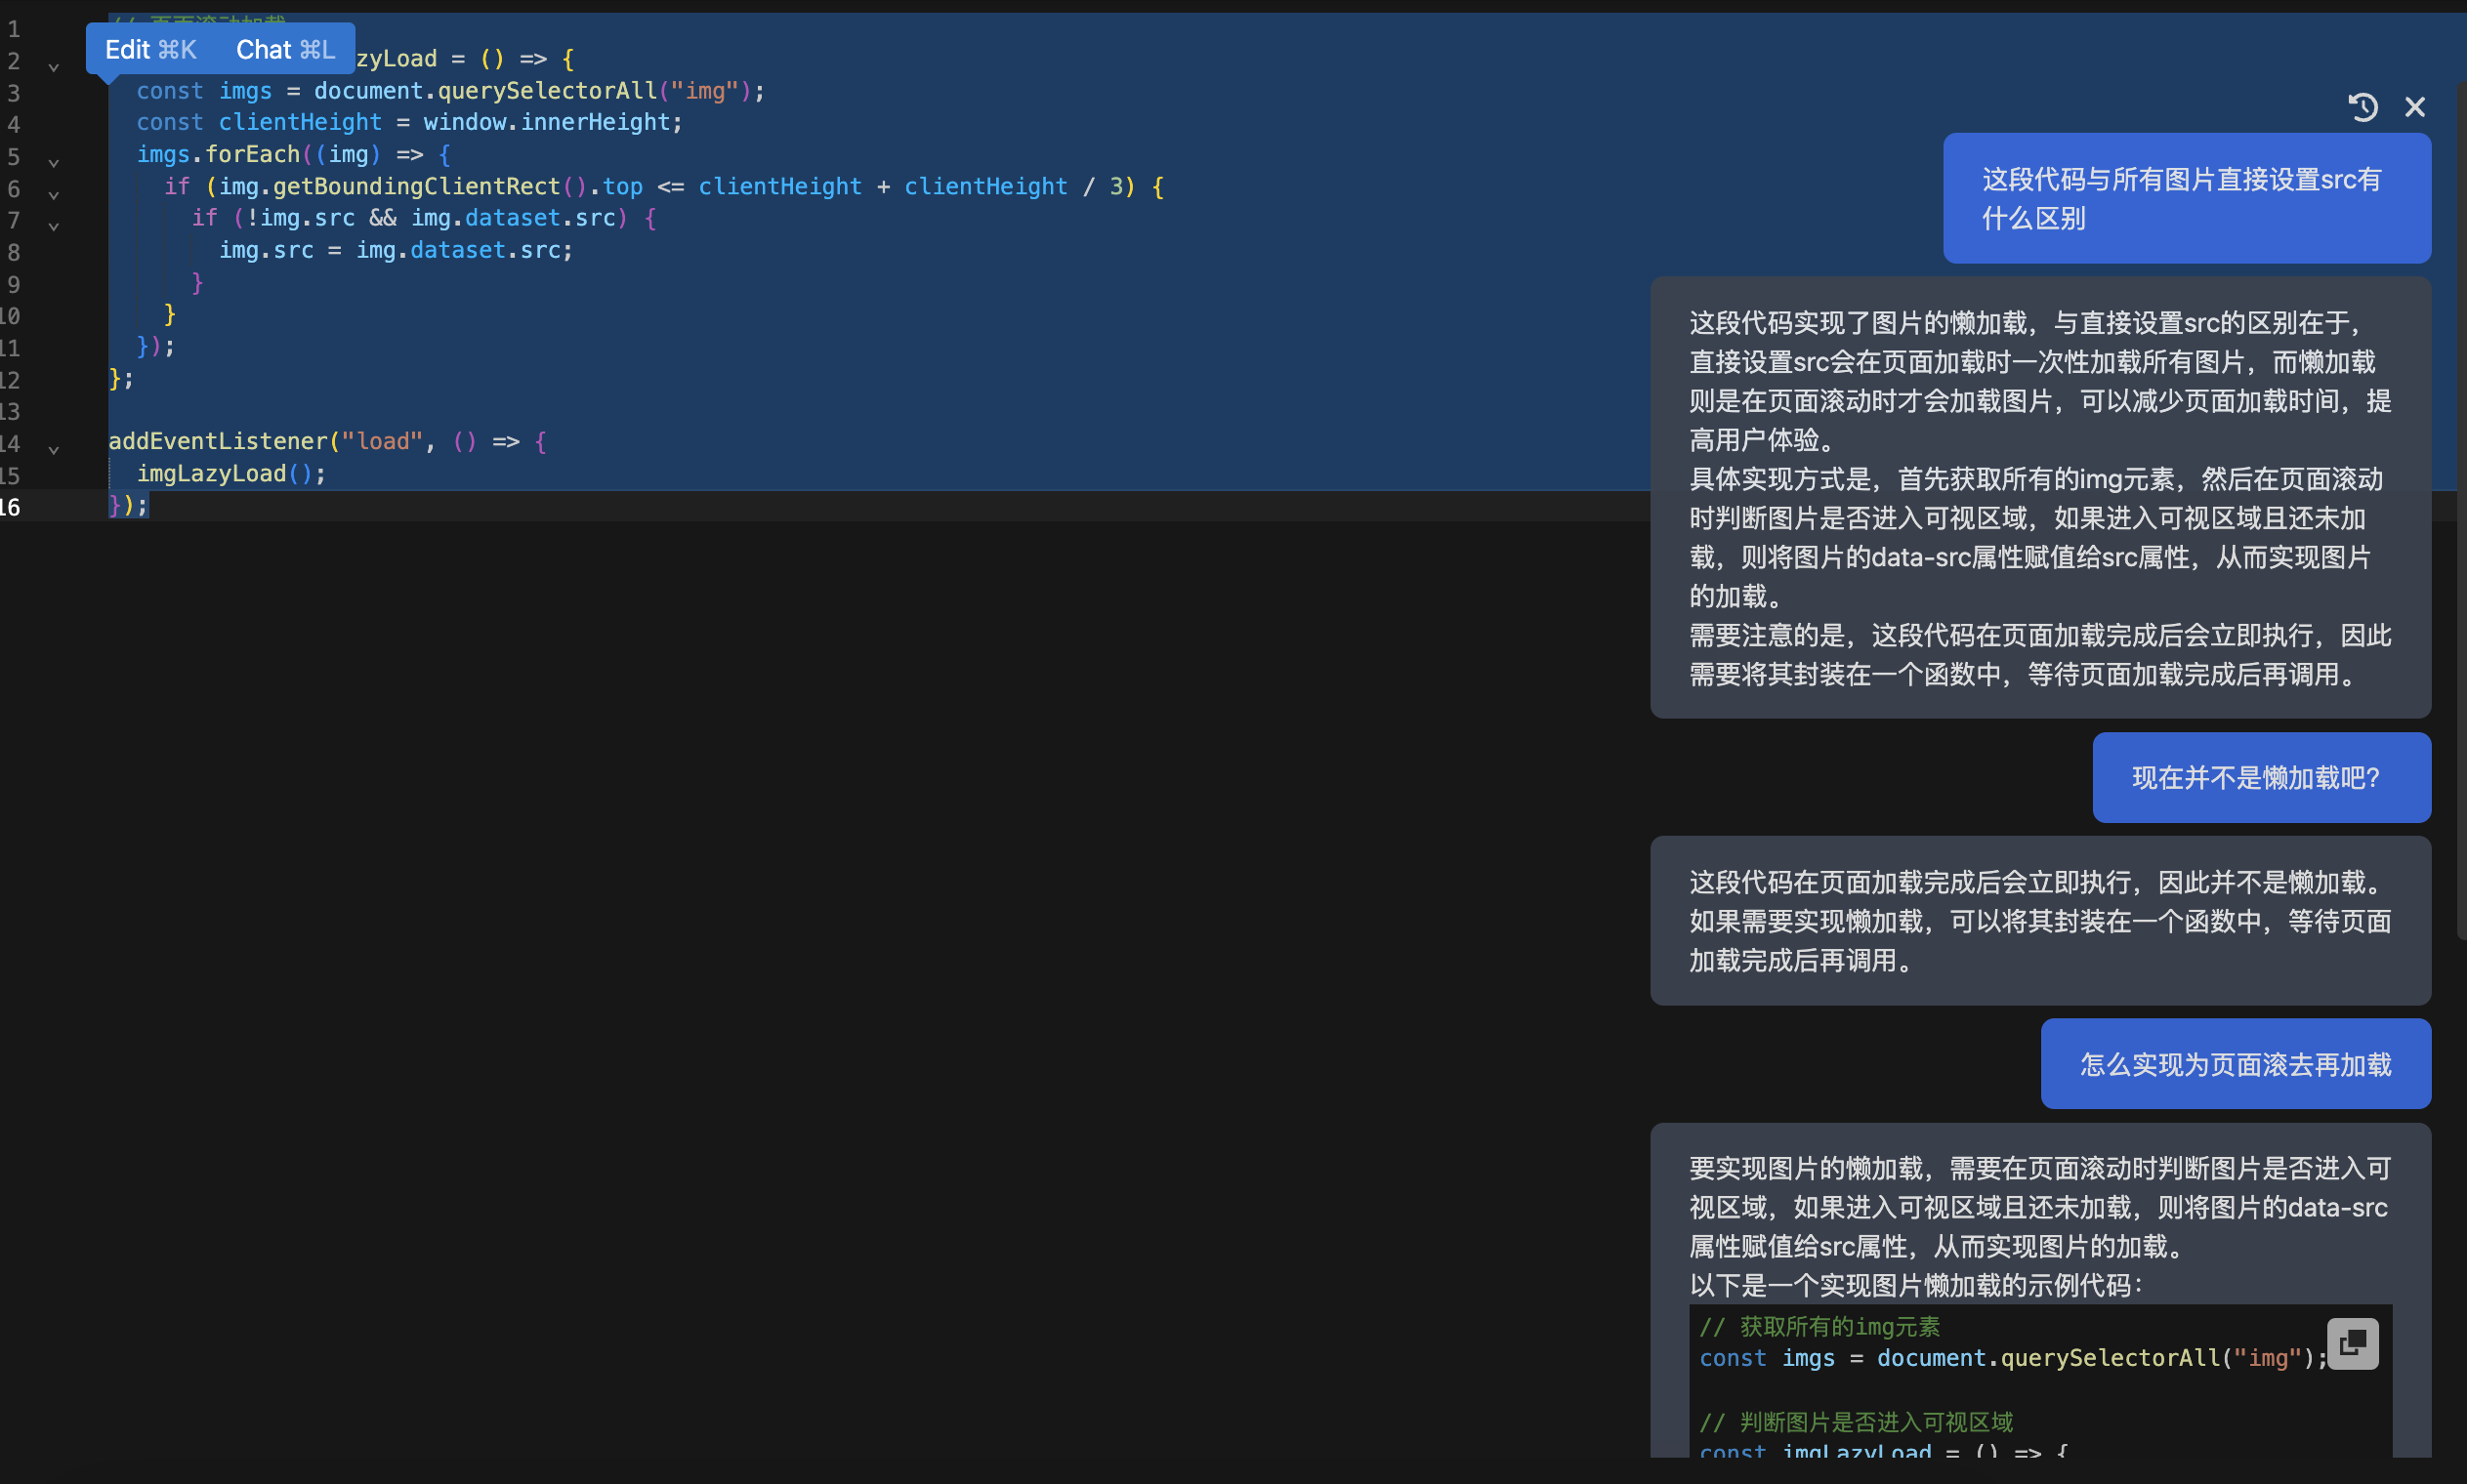Click the '// 获取所有的img元素' comment in chat code

click(x=1819, y=1327)
